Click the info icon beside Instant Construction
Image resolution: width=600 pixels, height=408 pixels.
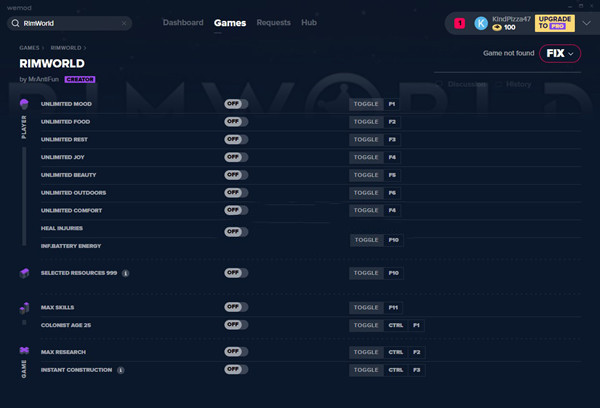click(121, 370)
